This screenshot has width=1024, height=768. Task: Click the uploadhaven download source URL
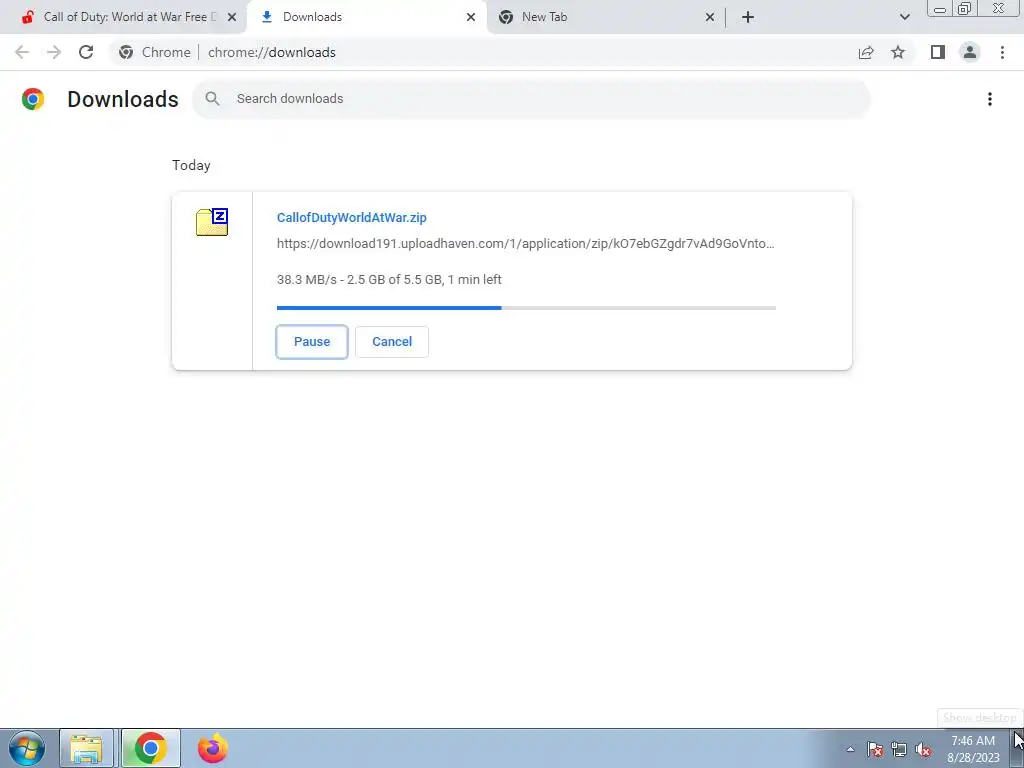[526, 244]
